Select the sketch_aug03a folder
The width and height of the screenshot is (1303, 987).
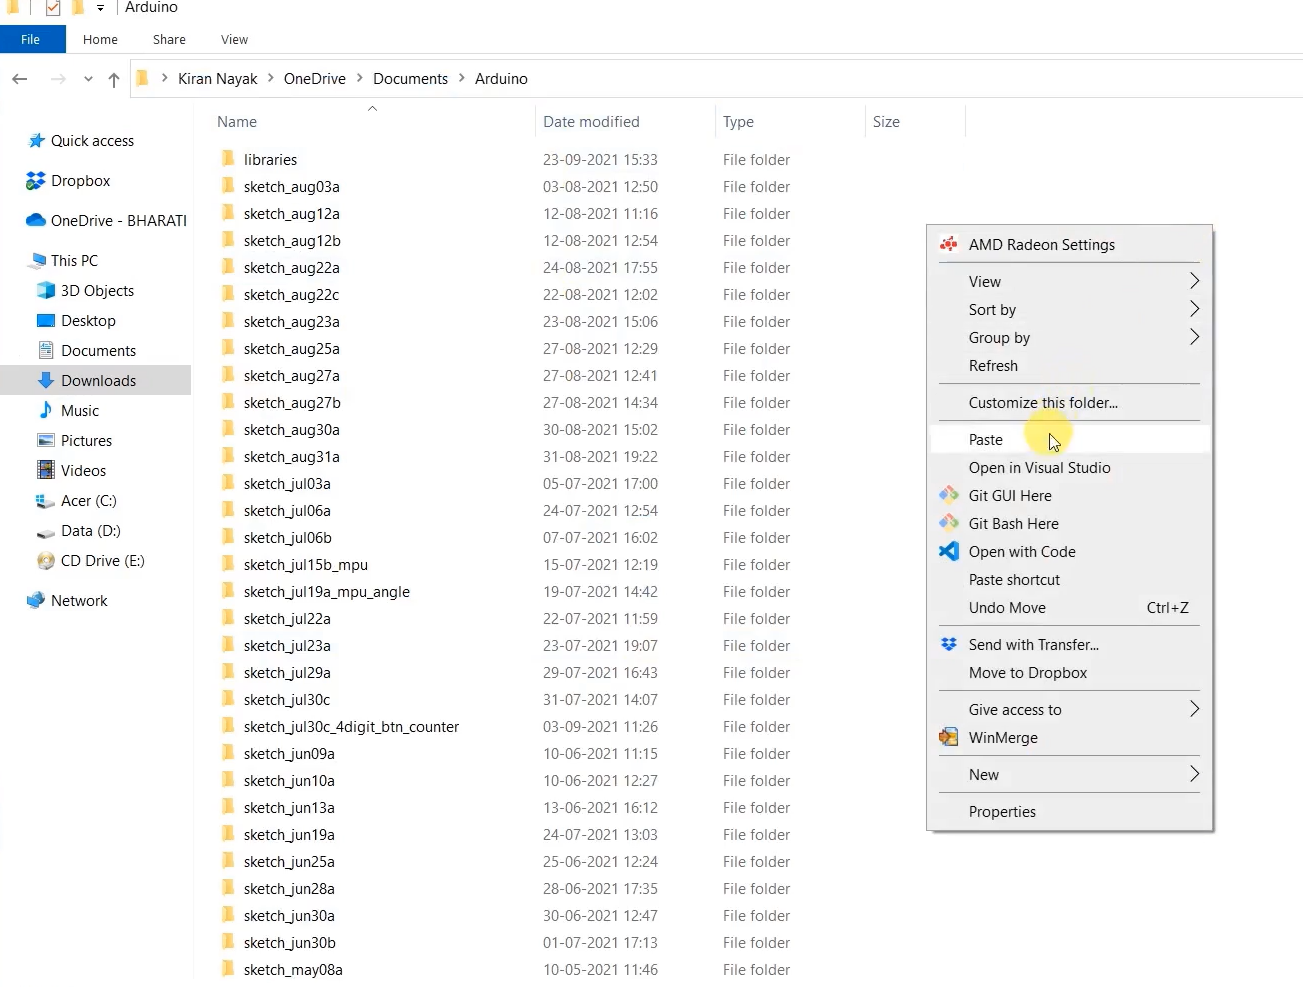(x=291, y=186)
